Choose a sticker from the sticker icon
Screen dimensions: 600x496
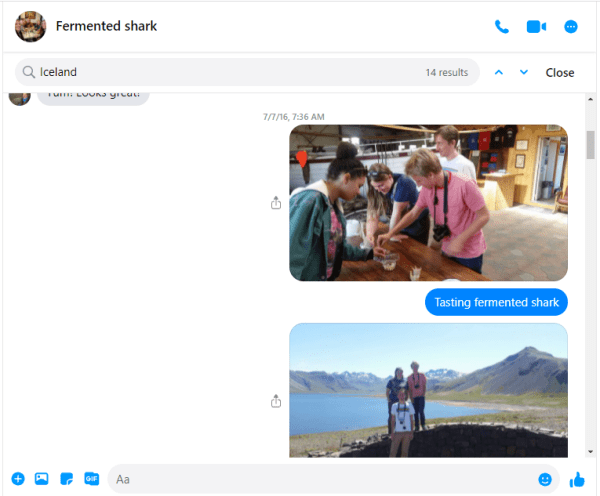click(x=67, y=479)
